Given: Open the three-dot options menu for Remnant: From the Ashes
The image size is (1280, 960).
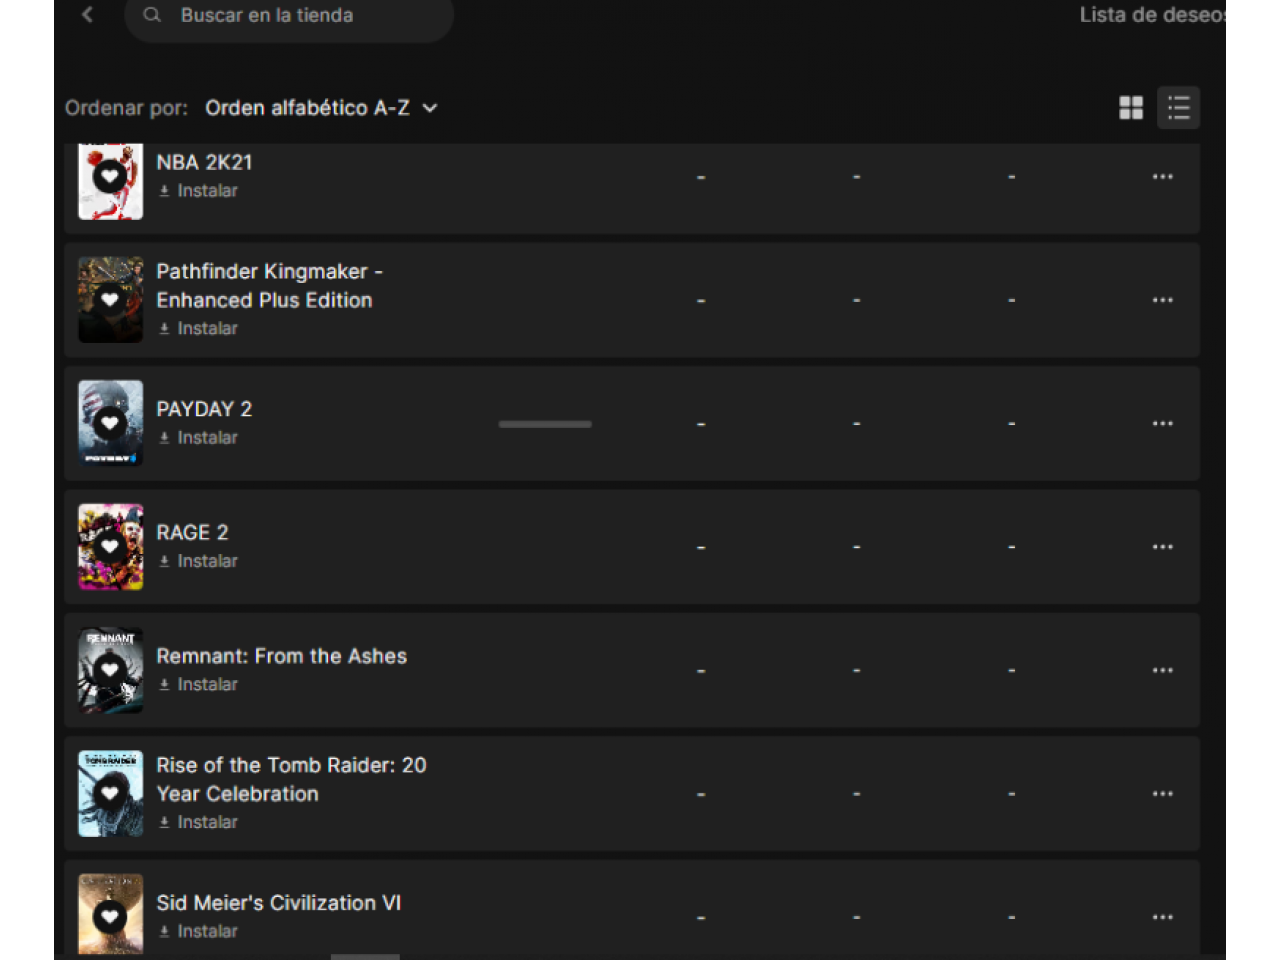Looking at the screenshot, I should (1162, 671).
